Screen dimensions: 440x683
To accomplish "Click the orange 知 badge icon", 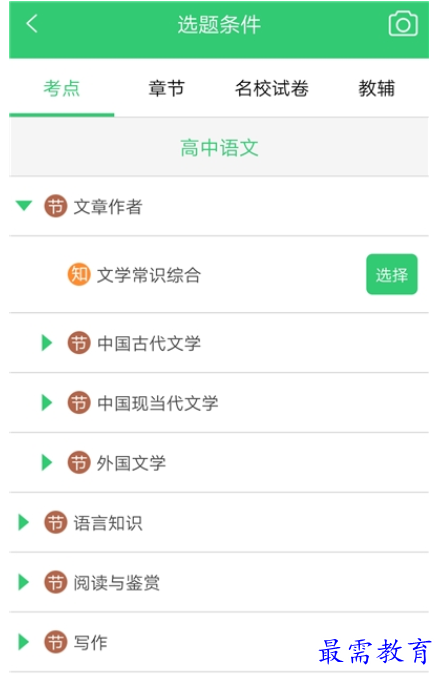I will pyautogui.click(x=79, y=274).
